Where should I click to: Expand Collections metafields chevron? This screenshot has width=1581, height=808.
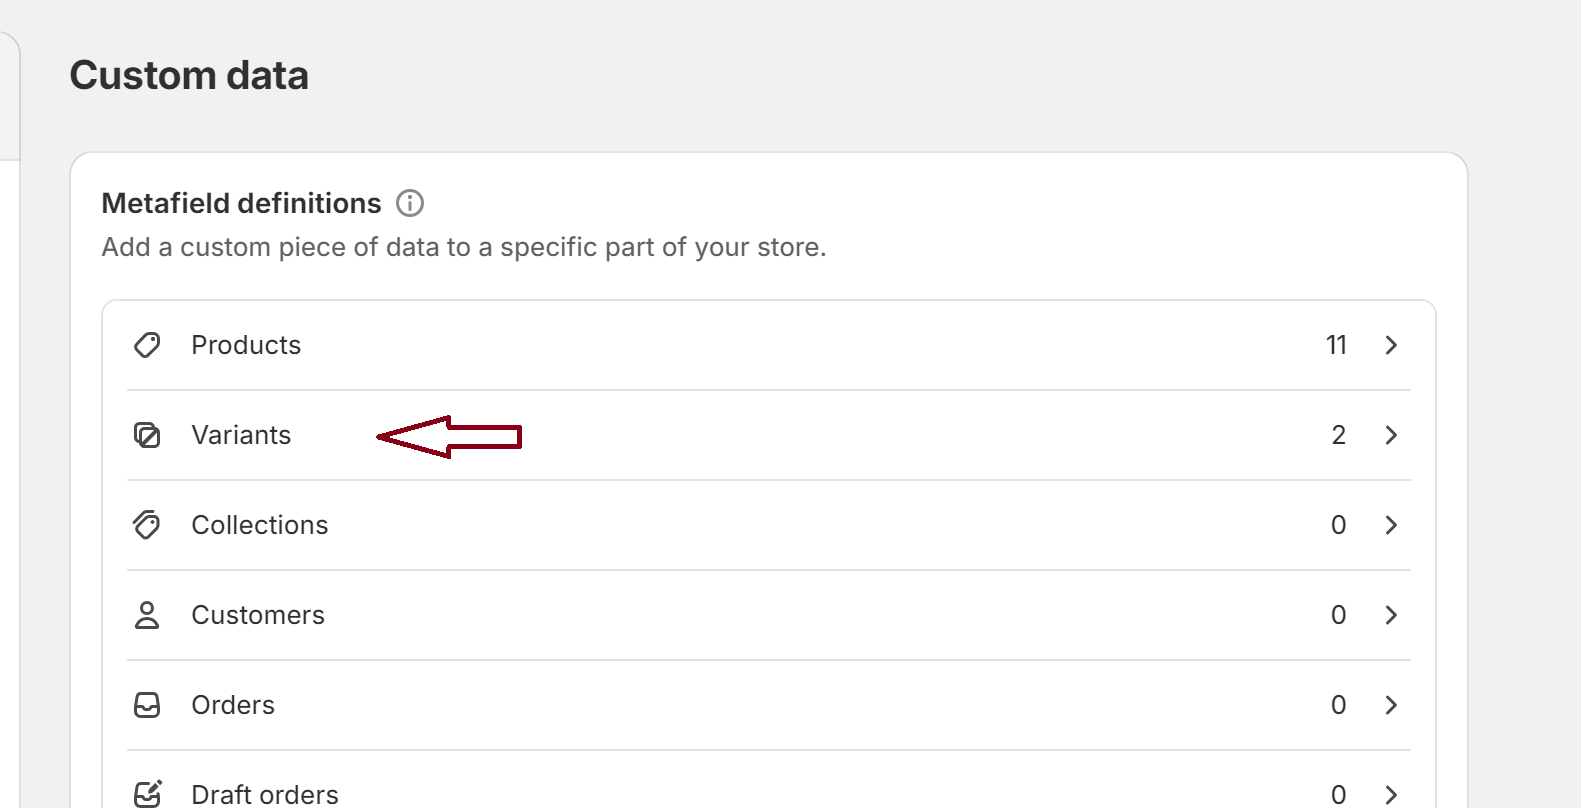1391,525
